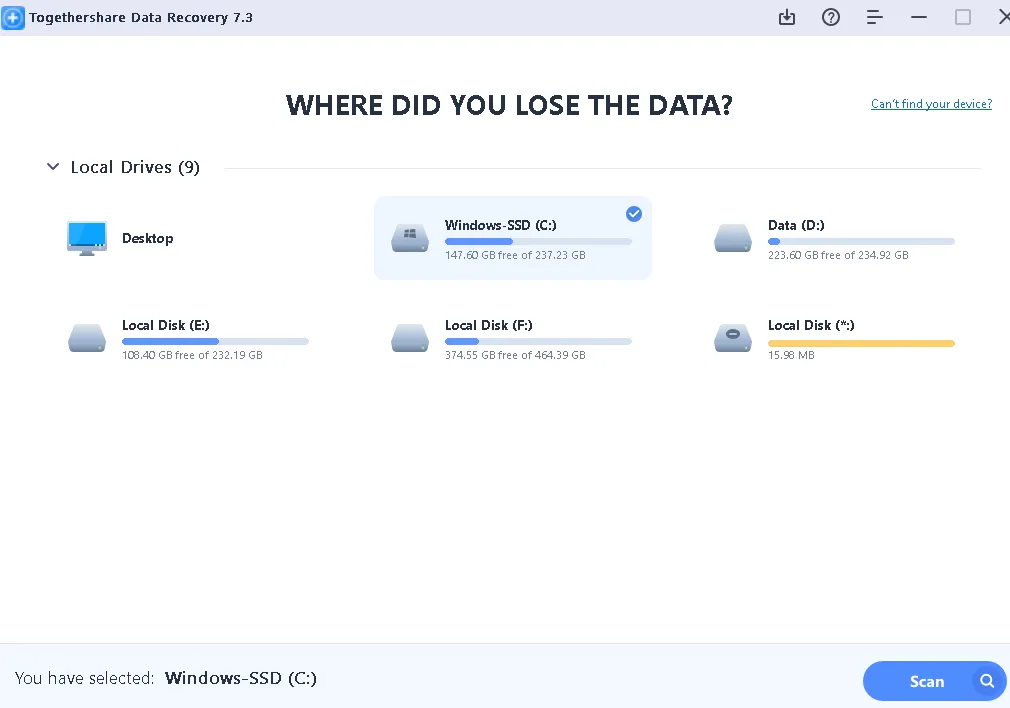
Task: Click the Windows-SSD (C:) drive icon
Action: (x=410, y=238)
